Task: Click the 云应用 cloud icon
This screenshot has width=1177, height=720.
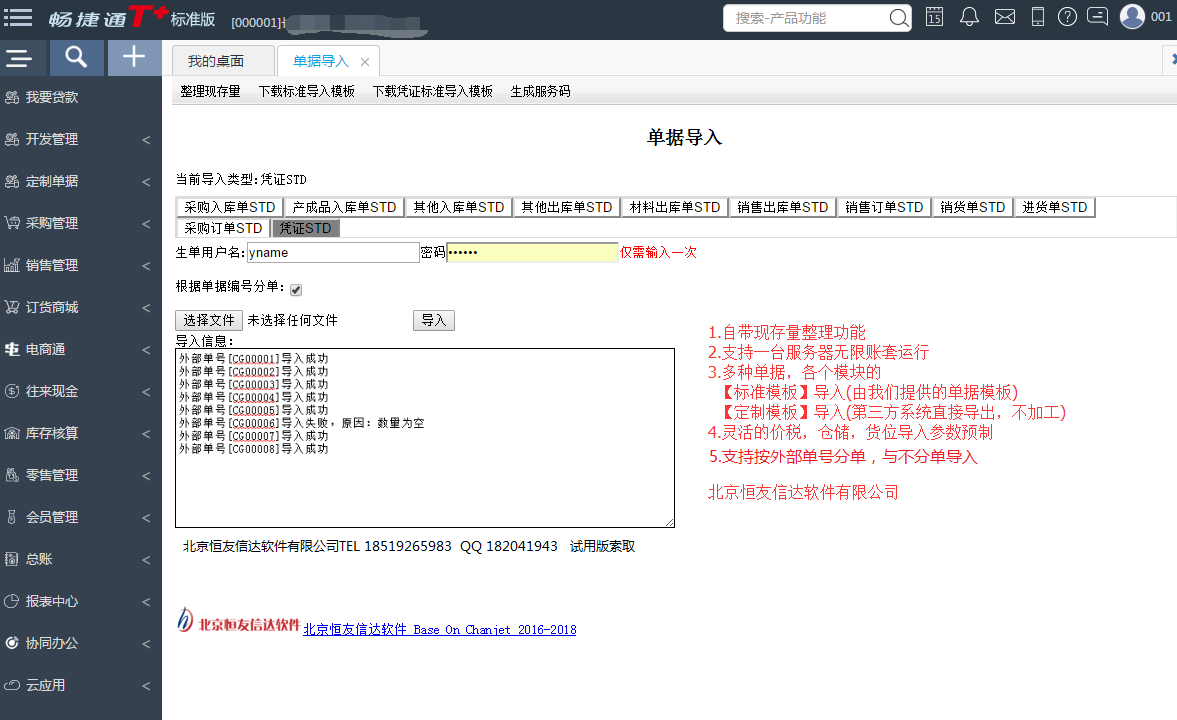Action: pos(12,685)
